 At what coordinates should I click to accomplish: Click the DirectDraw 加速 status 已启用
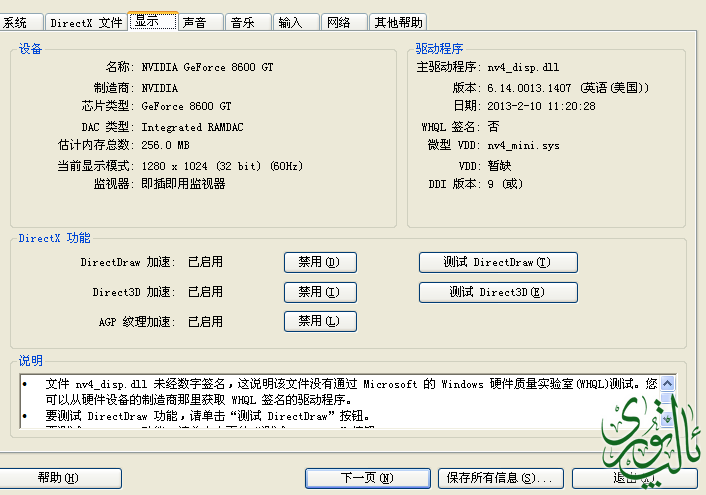coord(205,262)
